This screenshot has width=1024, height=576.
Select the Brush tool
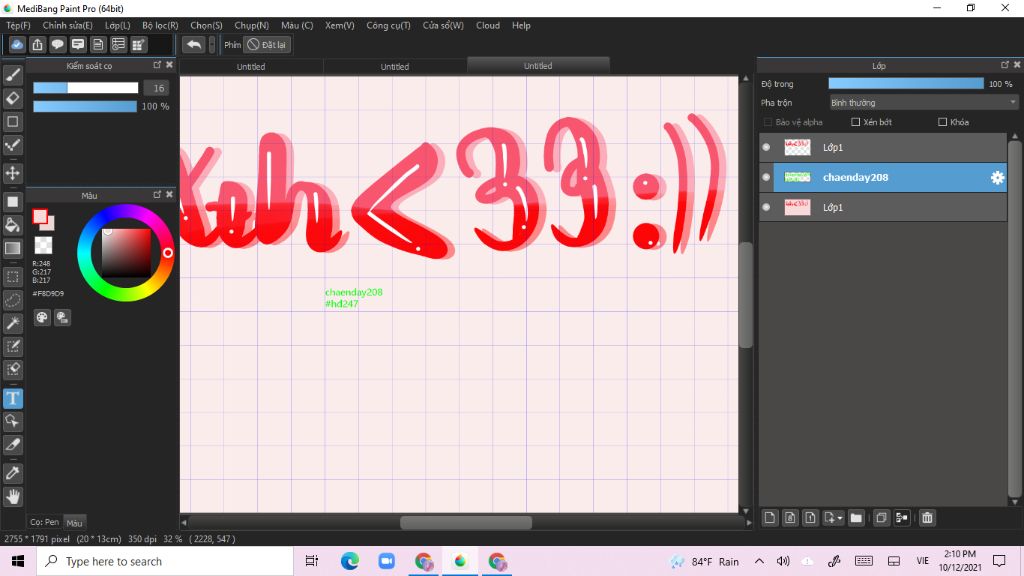12,75
